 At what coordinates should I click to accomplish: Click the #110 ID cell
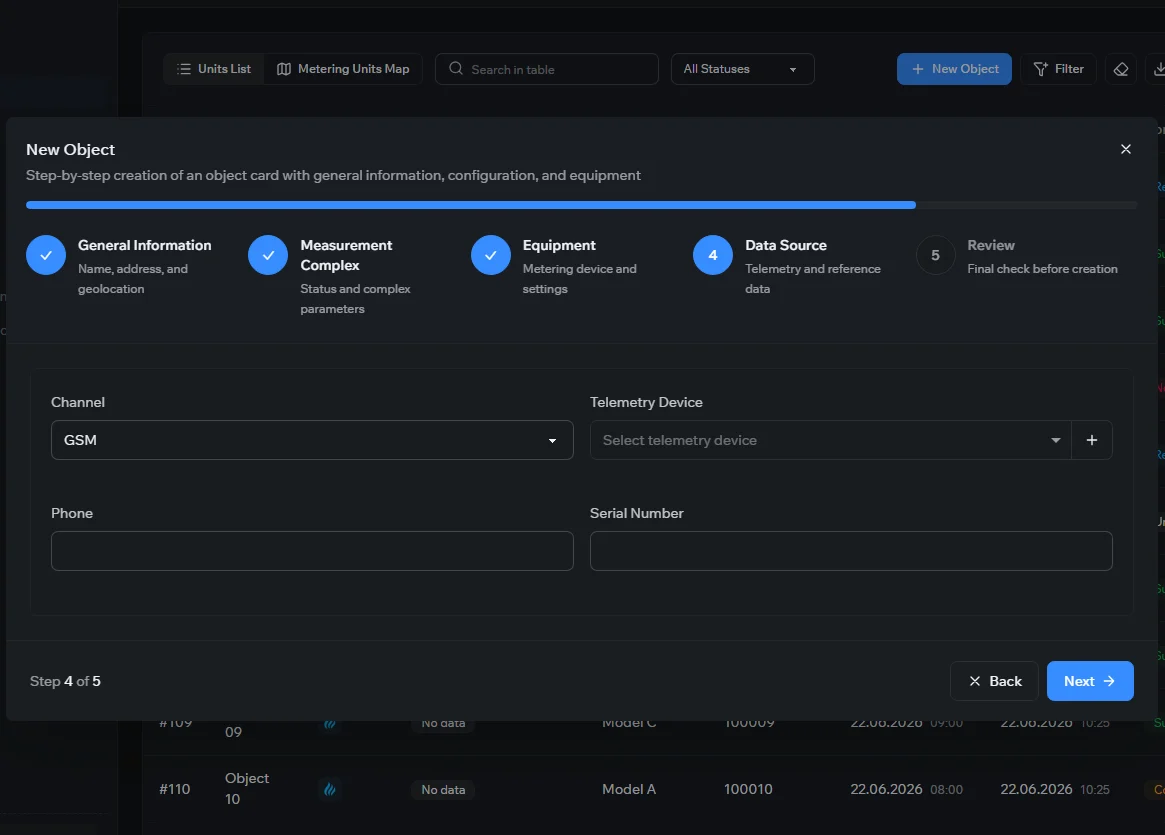175,789
